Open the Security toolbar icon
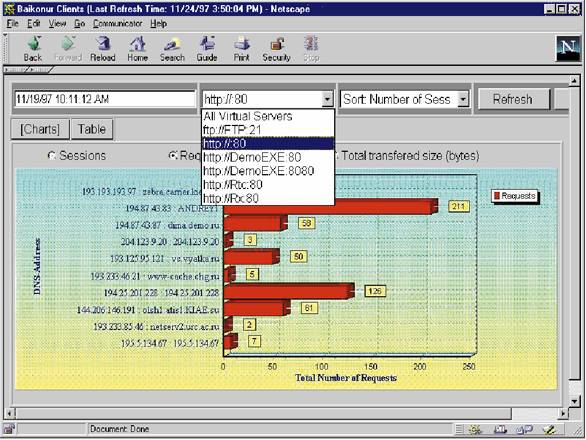The height and width of the screenshot is (440, 586). (x=277, y=49)
